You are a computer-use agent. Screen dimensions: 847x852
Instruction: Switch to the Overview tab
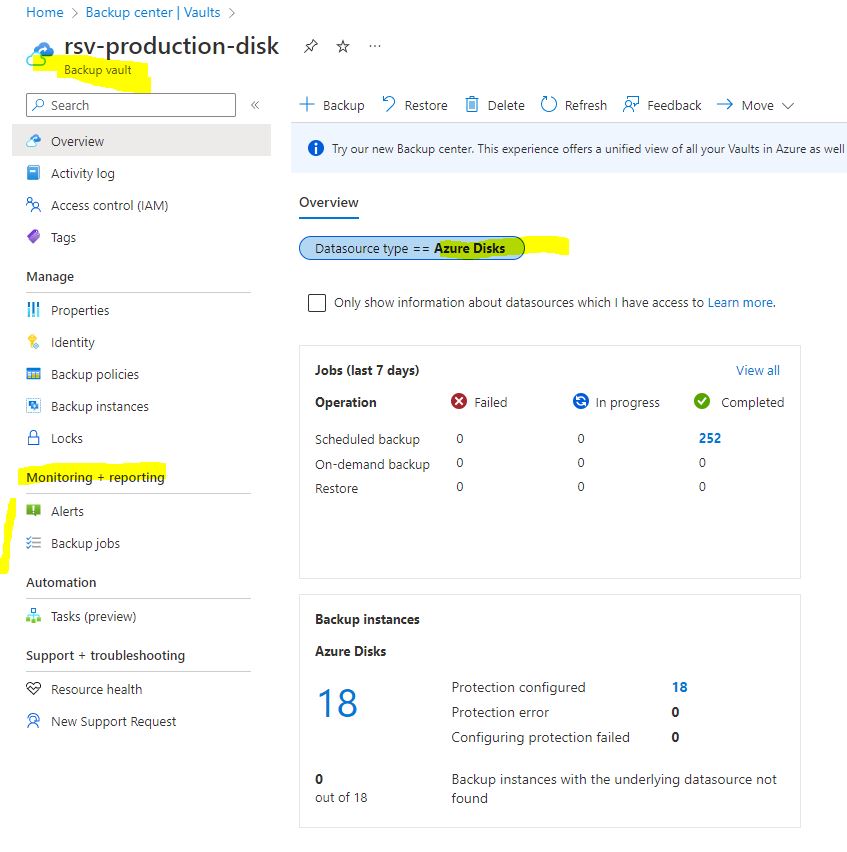click(328, 202)
